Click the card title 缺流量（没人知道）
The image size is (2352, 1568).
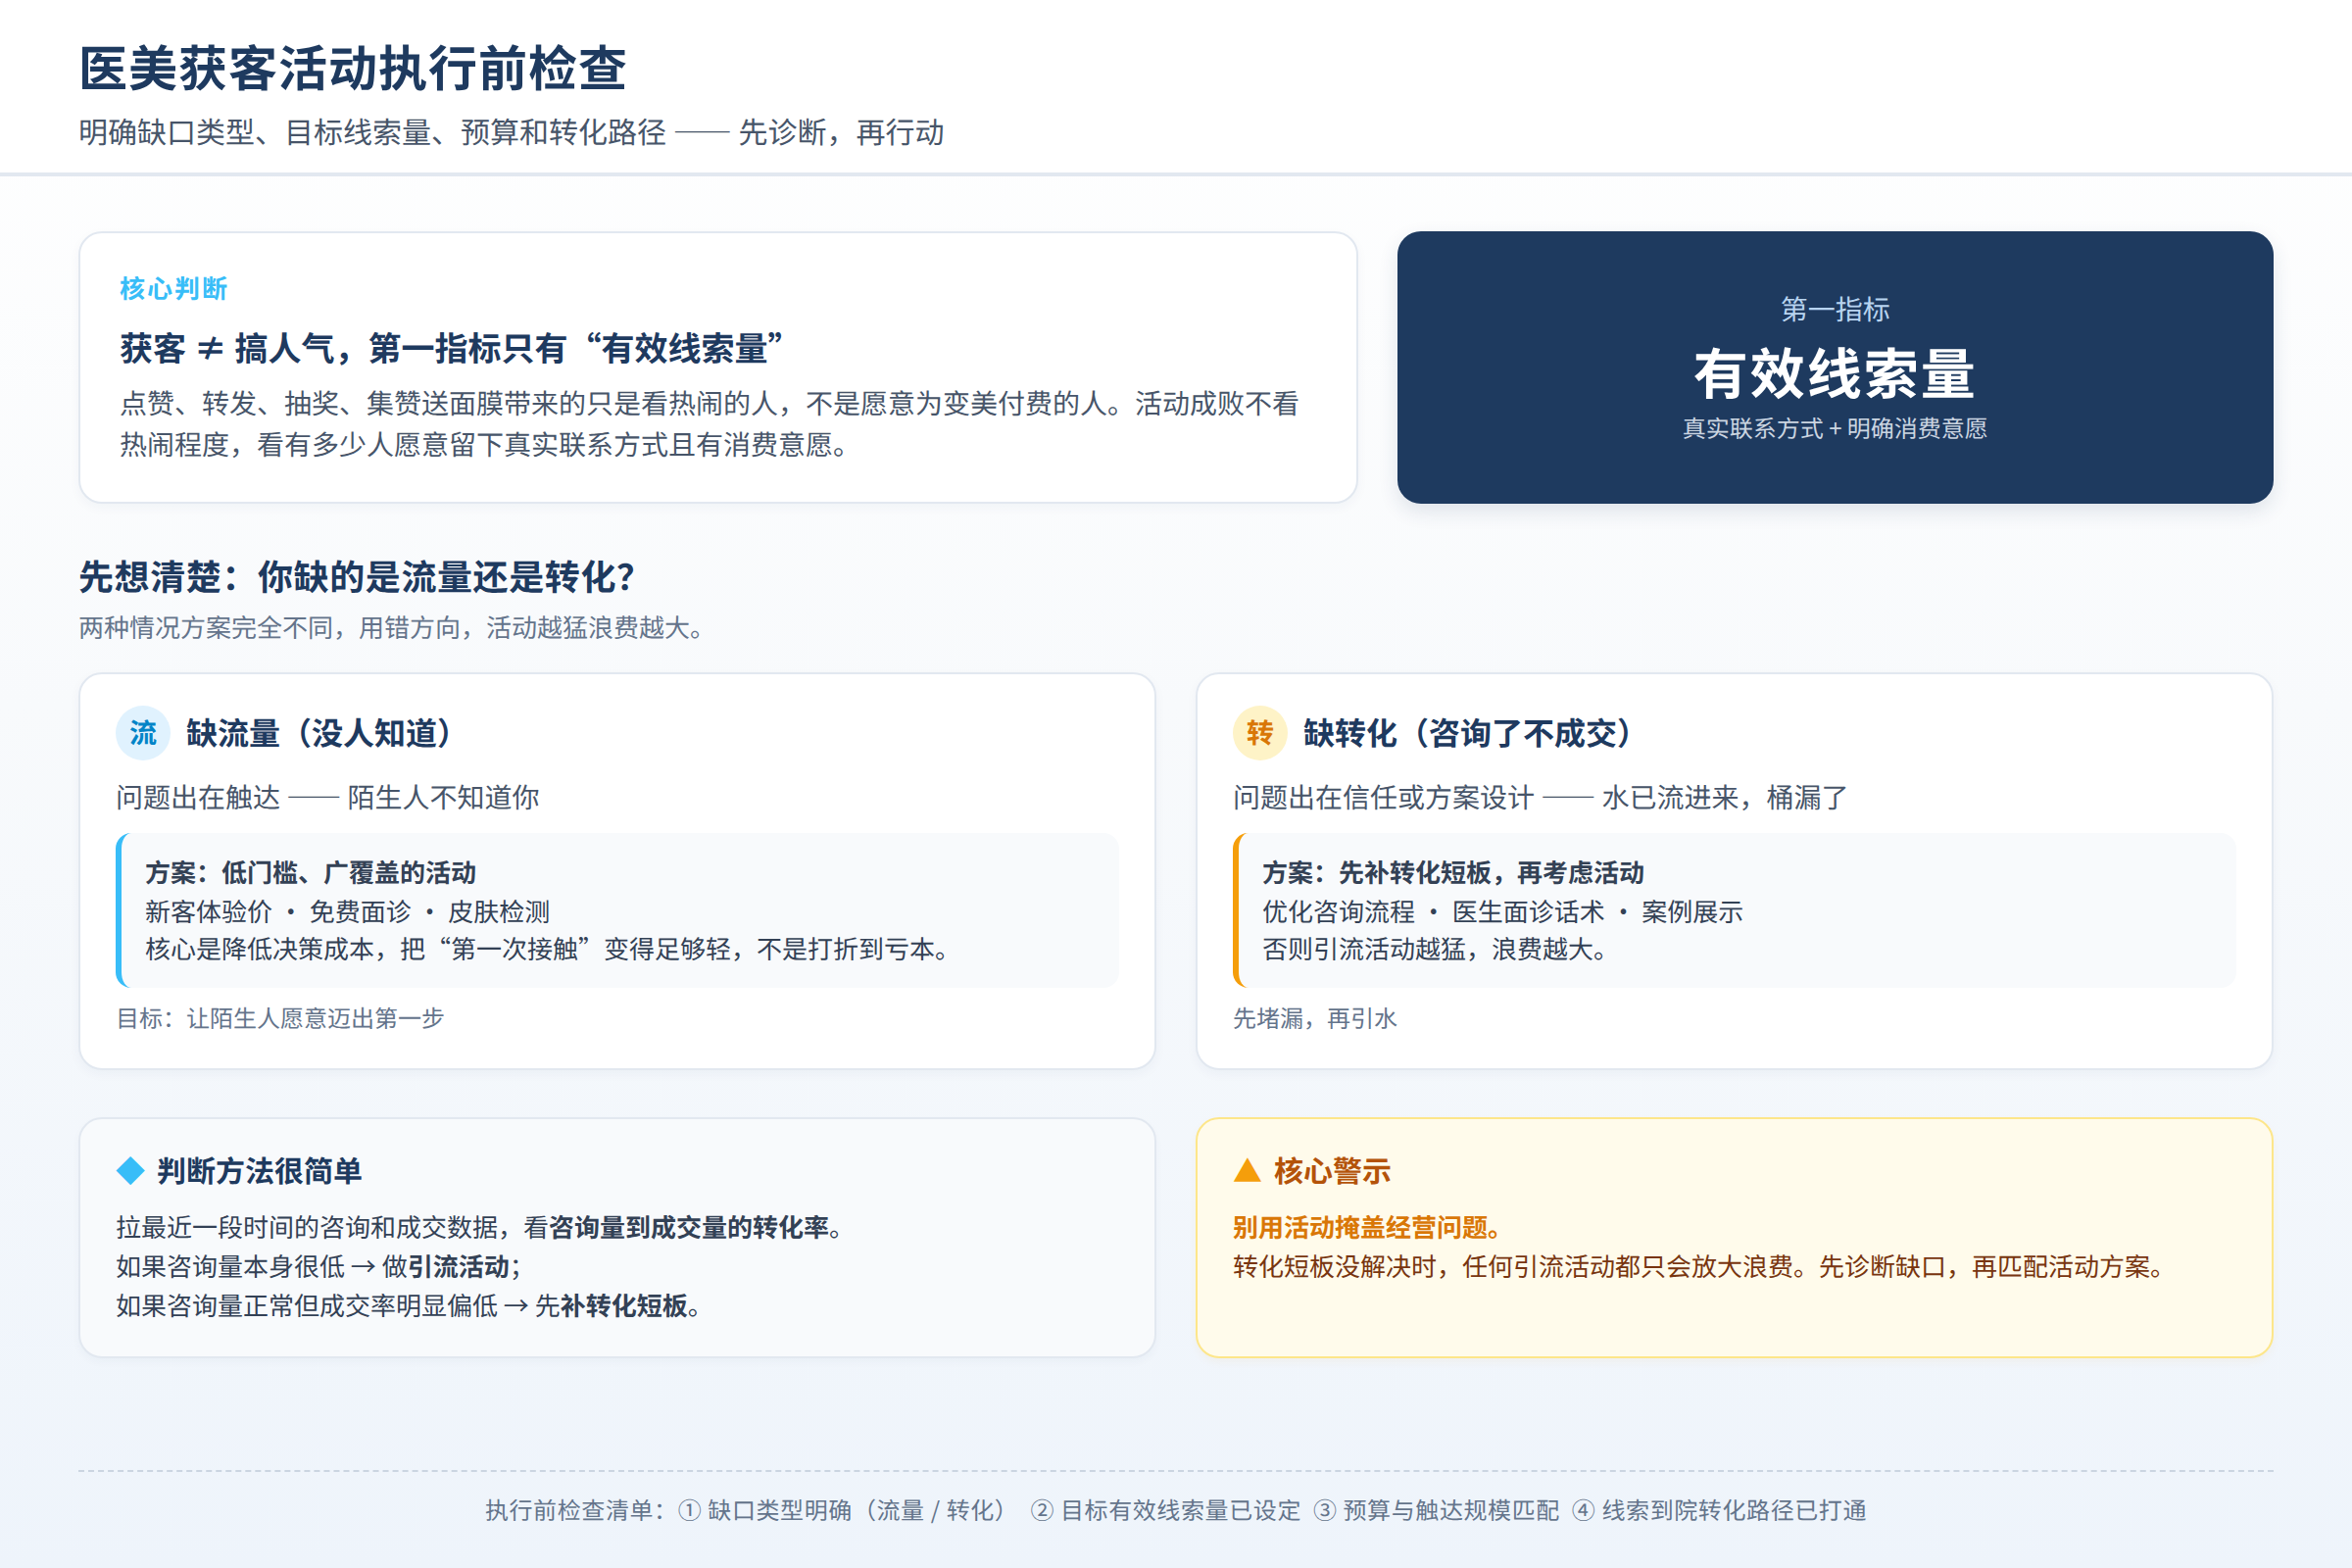pyautogui.click(x=319, y=733)
